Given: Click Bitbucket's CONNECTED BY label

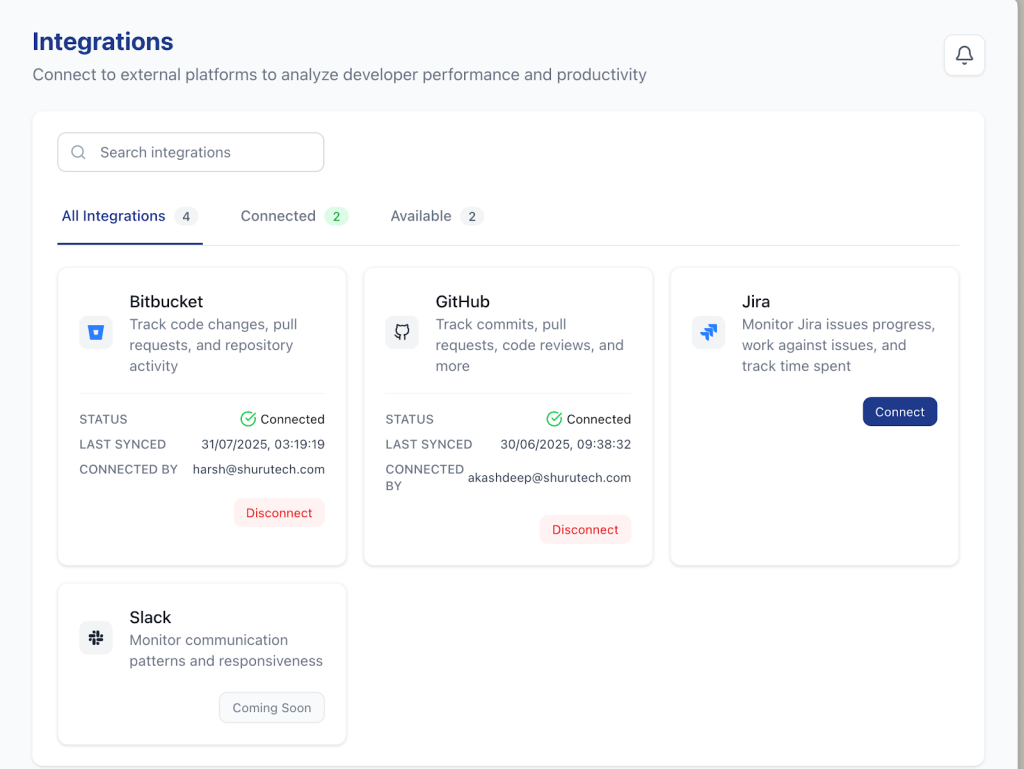Looking at the screenshot, I should (x=129, y=469).
